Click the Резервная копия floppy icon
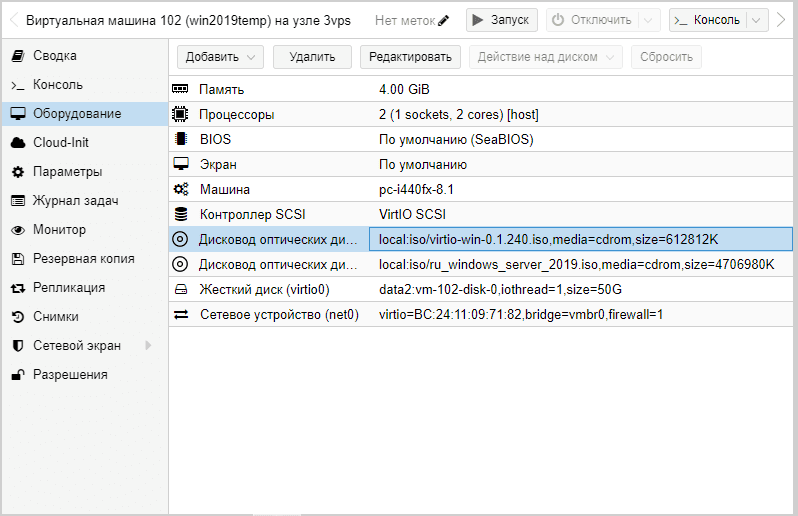 [18, 259]
